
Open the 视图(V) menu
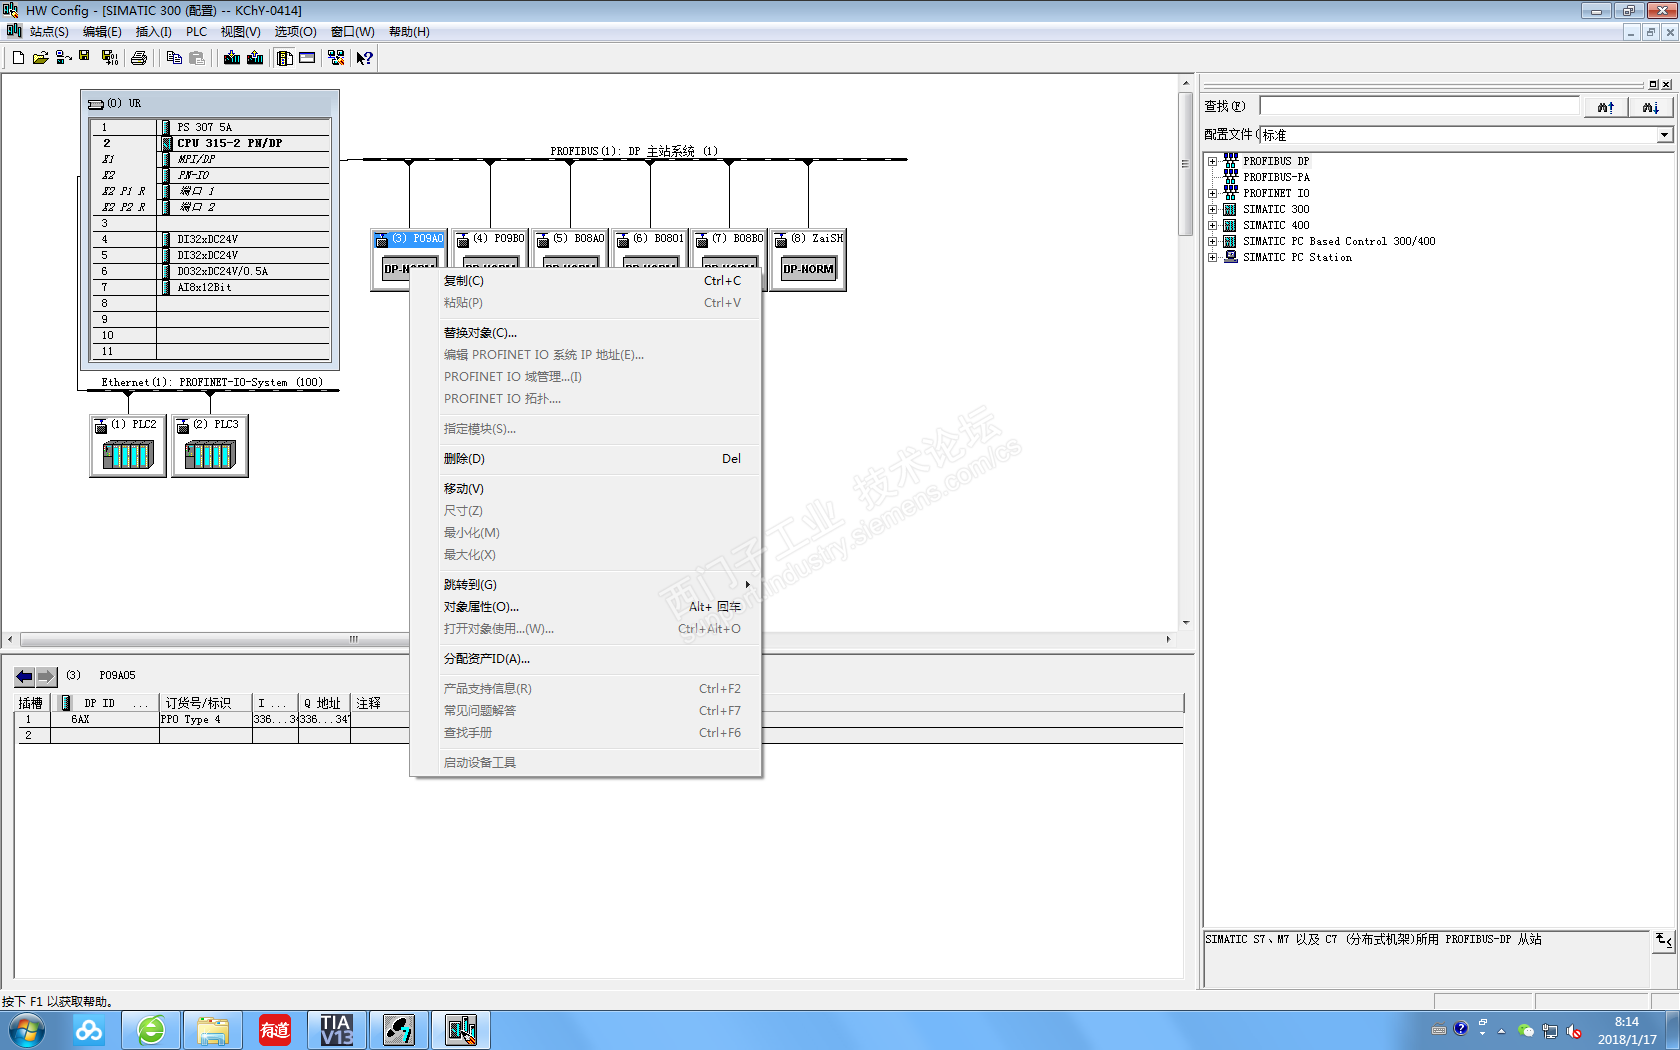(x=240, y=32)
